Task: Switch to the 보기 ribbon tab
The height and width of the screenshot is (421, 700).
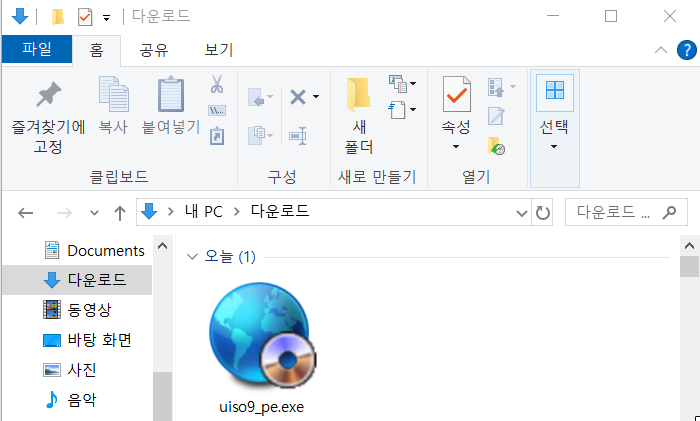Action: pos(219,50)
